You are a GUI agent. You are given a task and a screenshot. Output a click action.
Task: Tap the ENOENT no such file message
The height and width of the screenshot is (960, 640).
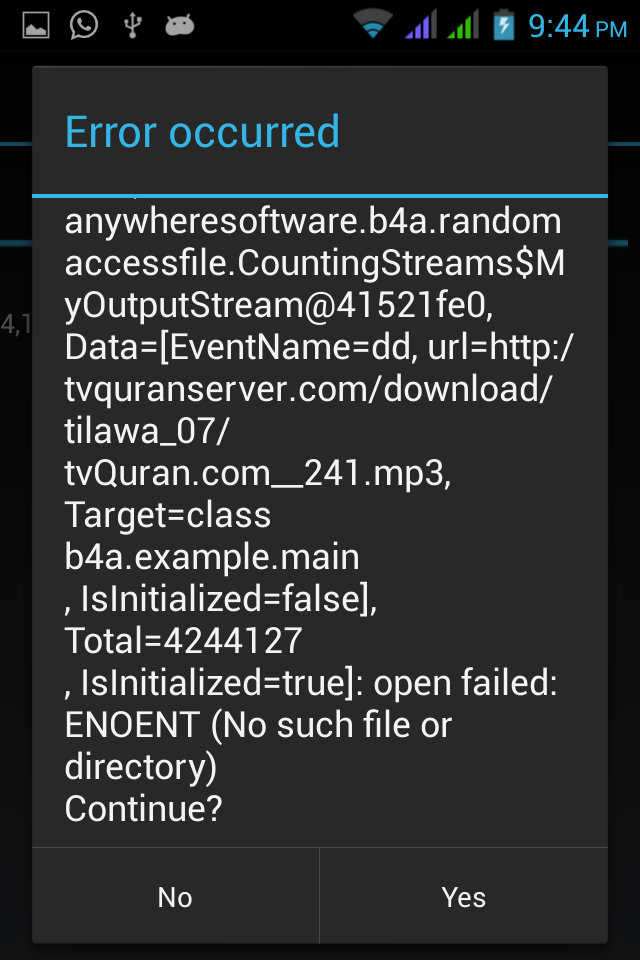tap(258, 745)
